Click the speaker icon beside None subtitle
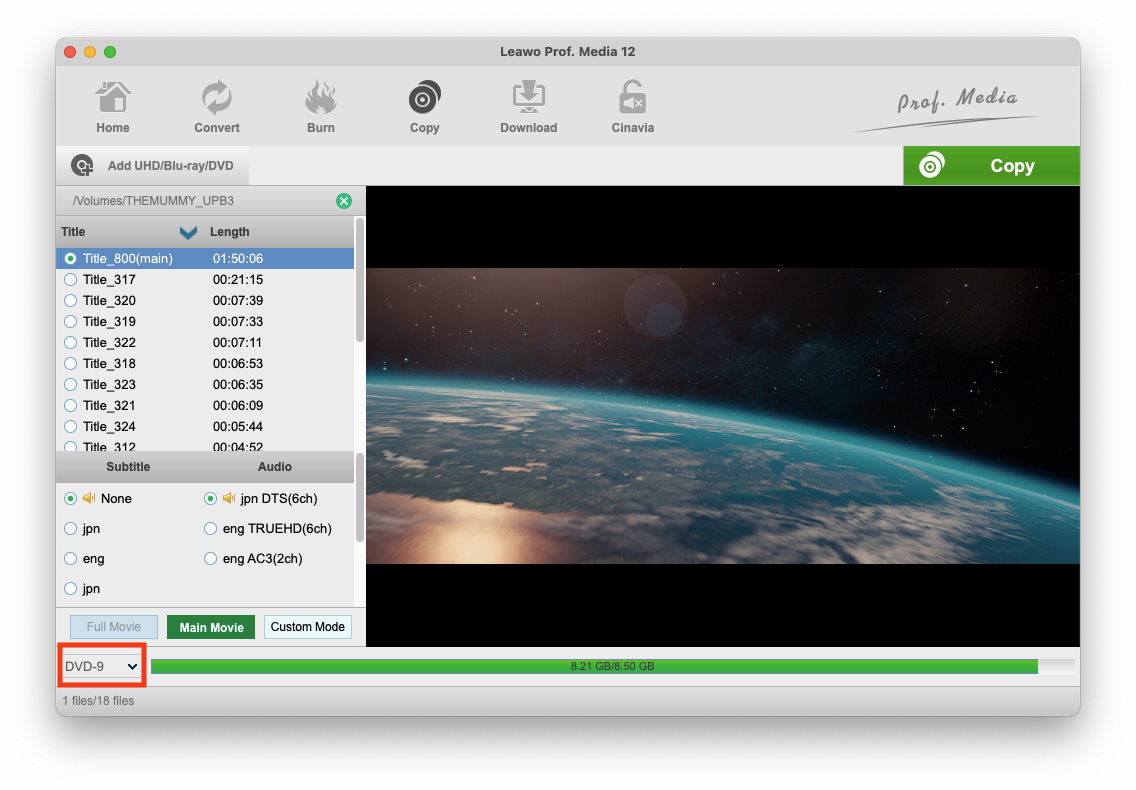 coord(89,498)
